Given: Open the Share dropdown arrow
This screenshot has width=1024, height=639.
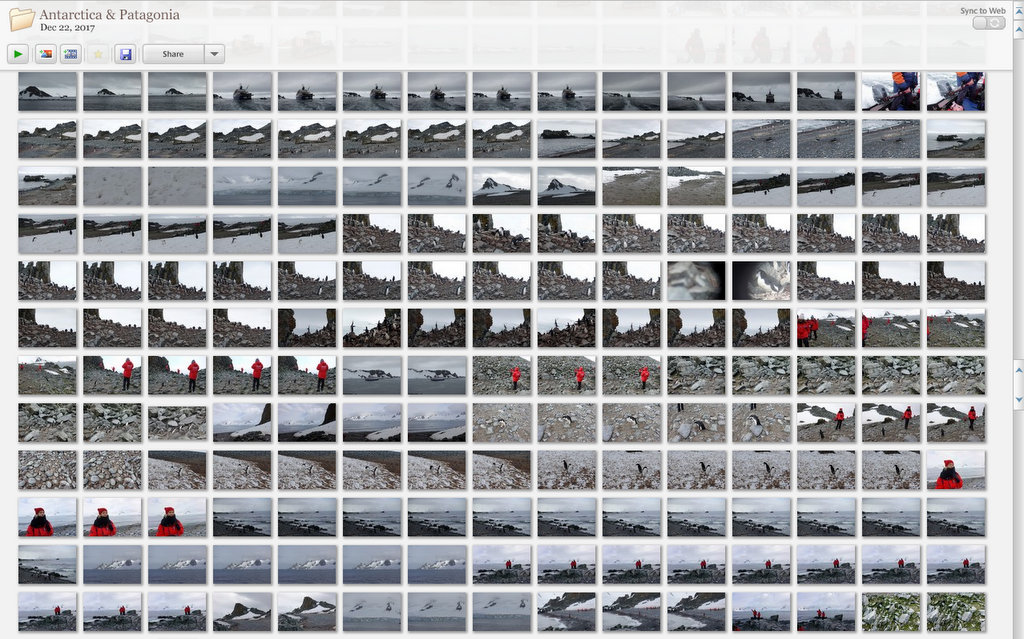Looking at the screenshot, I should tap(215, 54).
